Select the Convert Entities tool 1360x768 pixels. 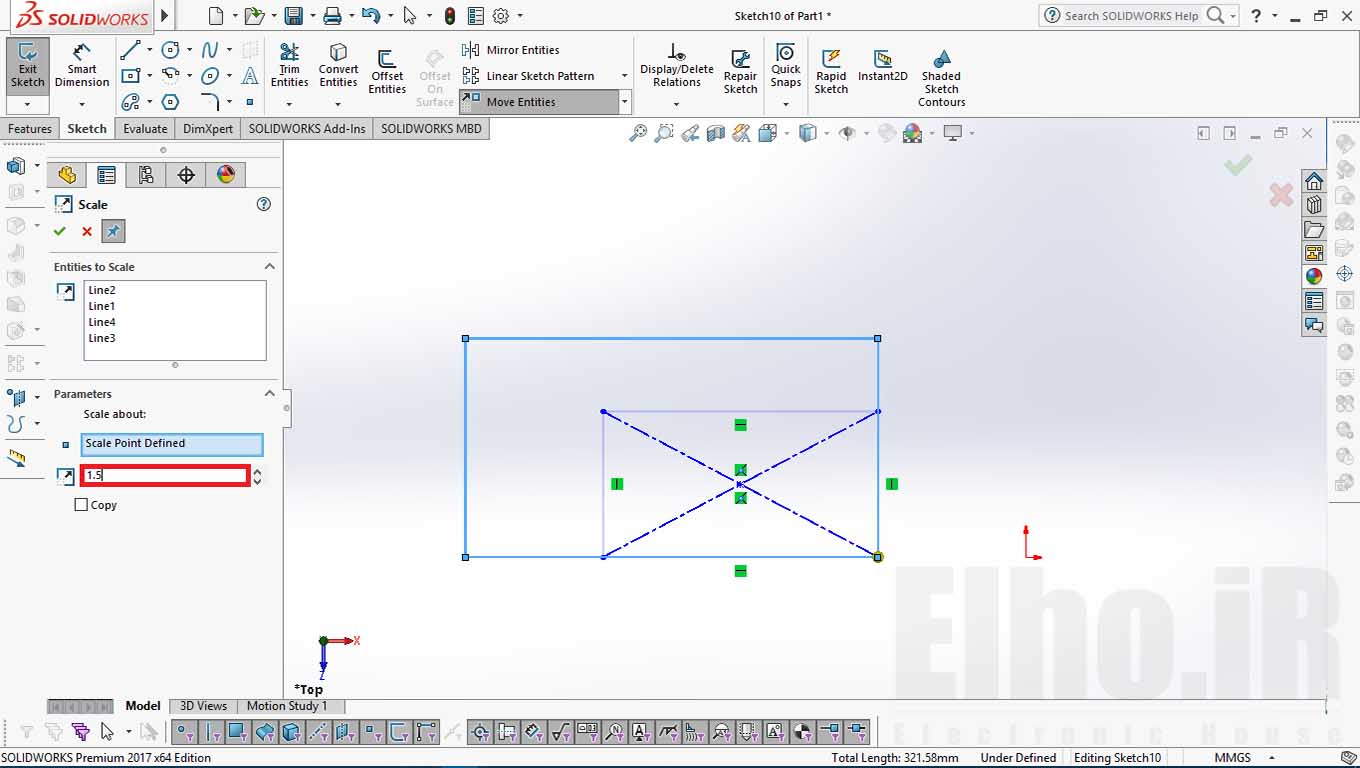click(x=338, y=66)
